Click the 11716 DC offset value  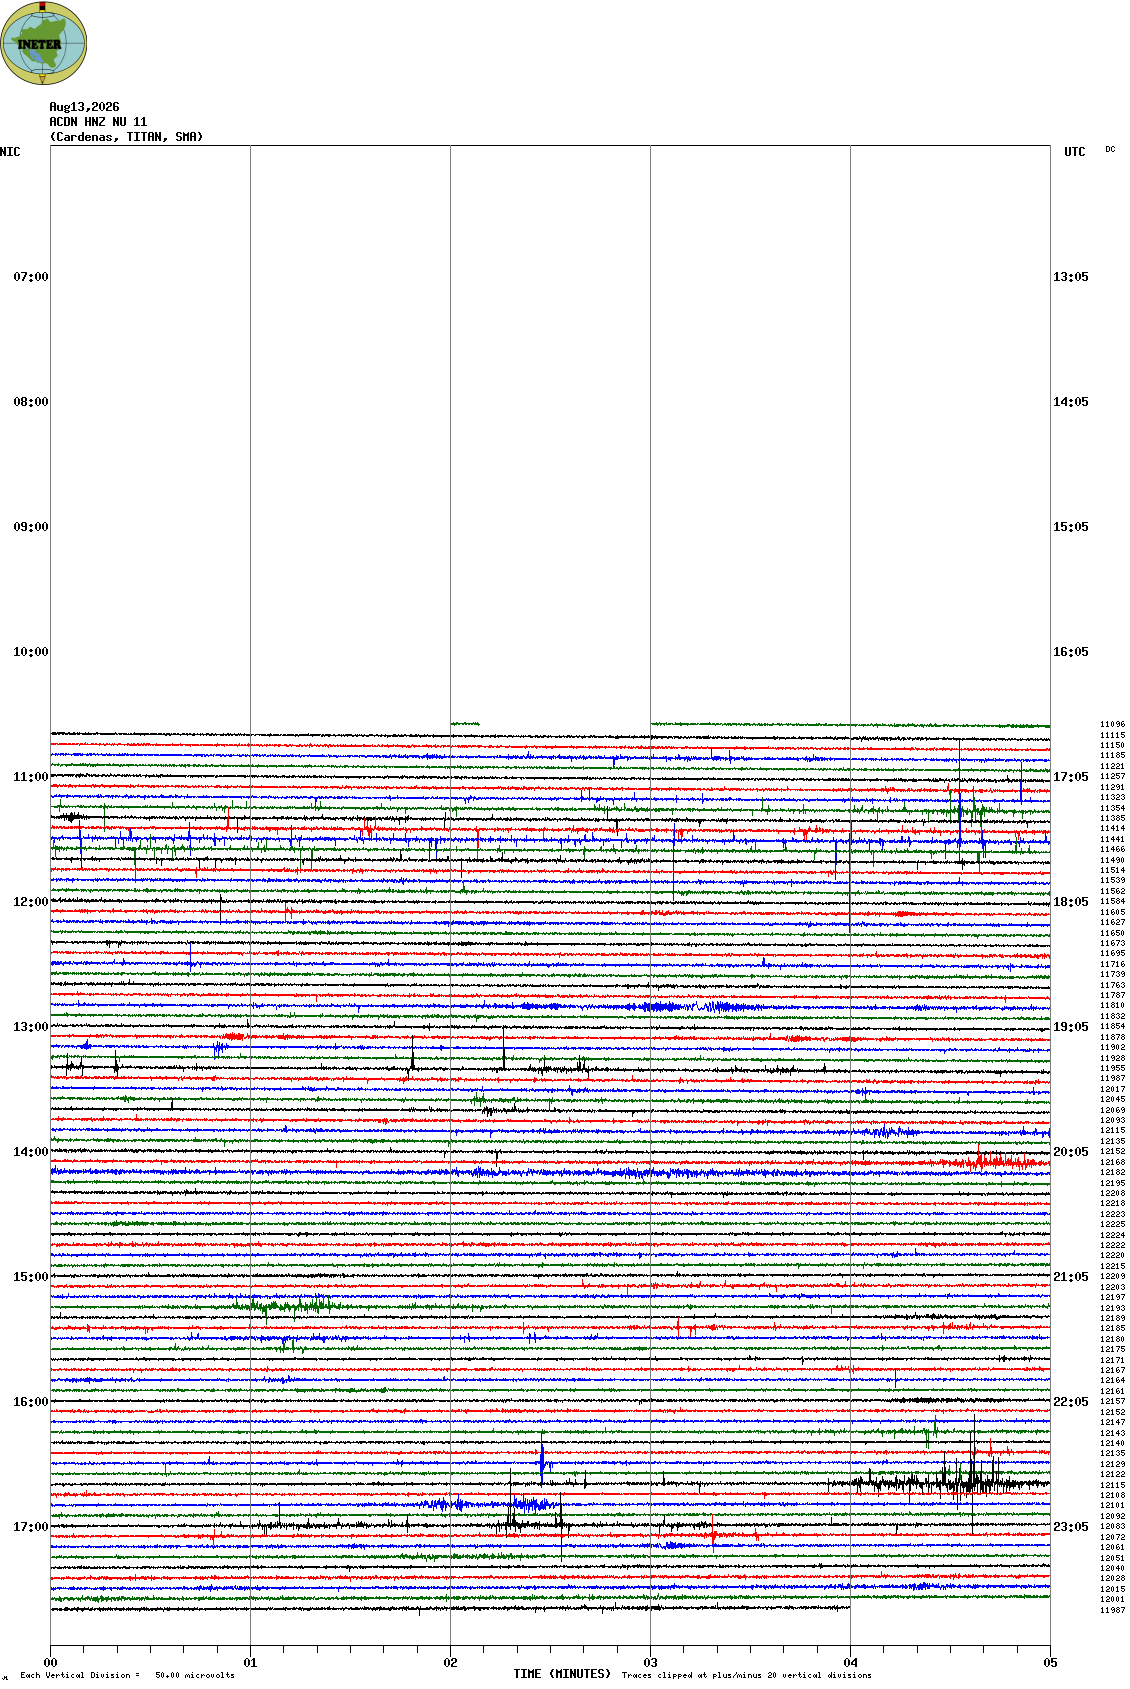coord(1112,964)
